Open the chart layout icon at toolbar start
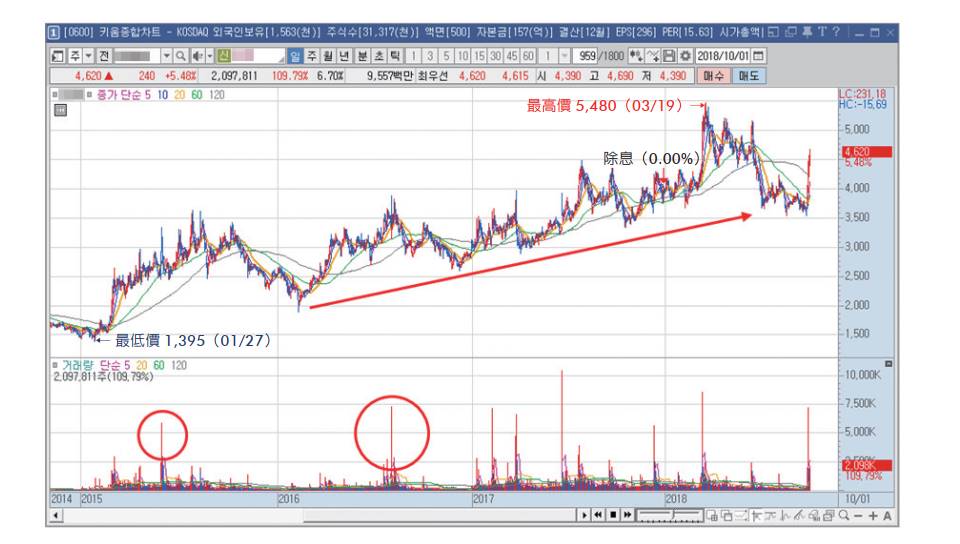The height and width of the screenshot is (544, 960). click(58, 56)
